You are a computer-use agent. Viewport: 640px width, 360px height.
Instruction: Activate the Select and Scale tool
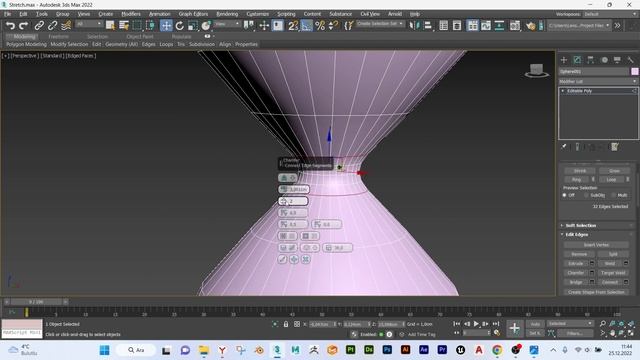click(x=193, y=26)
